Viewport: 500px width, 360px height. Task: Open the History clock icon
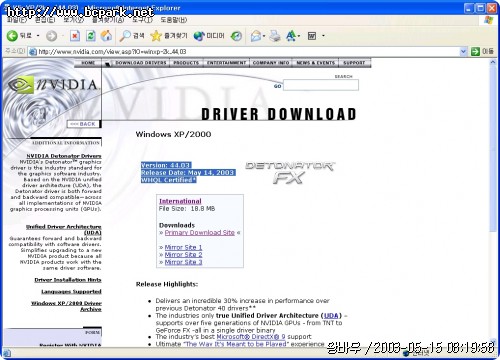coord(236,36)
